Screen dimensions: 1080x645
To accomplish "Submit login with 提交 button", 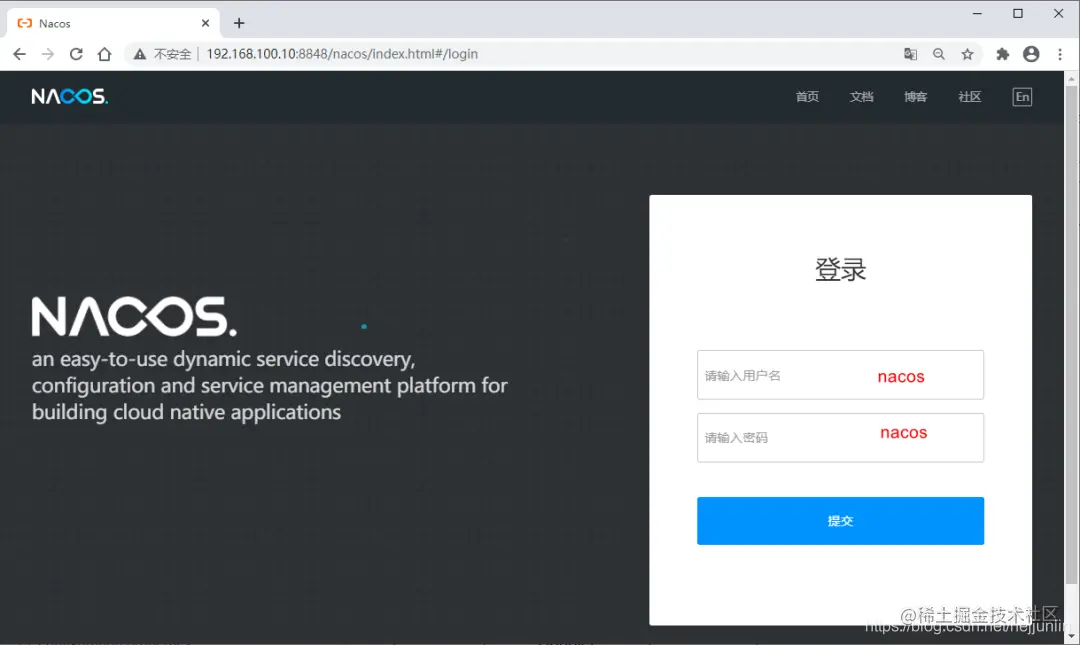I will (x=840, y=521).
